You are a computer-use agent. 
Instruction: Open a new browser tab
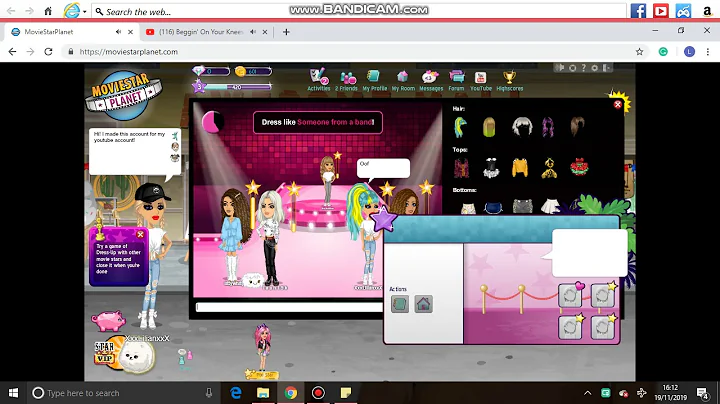[286, 32]
